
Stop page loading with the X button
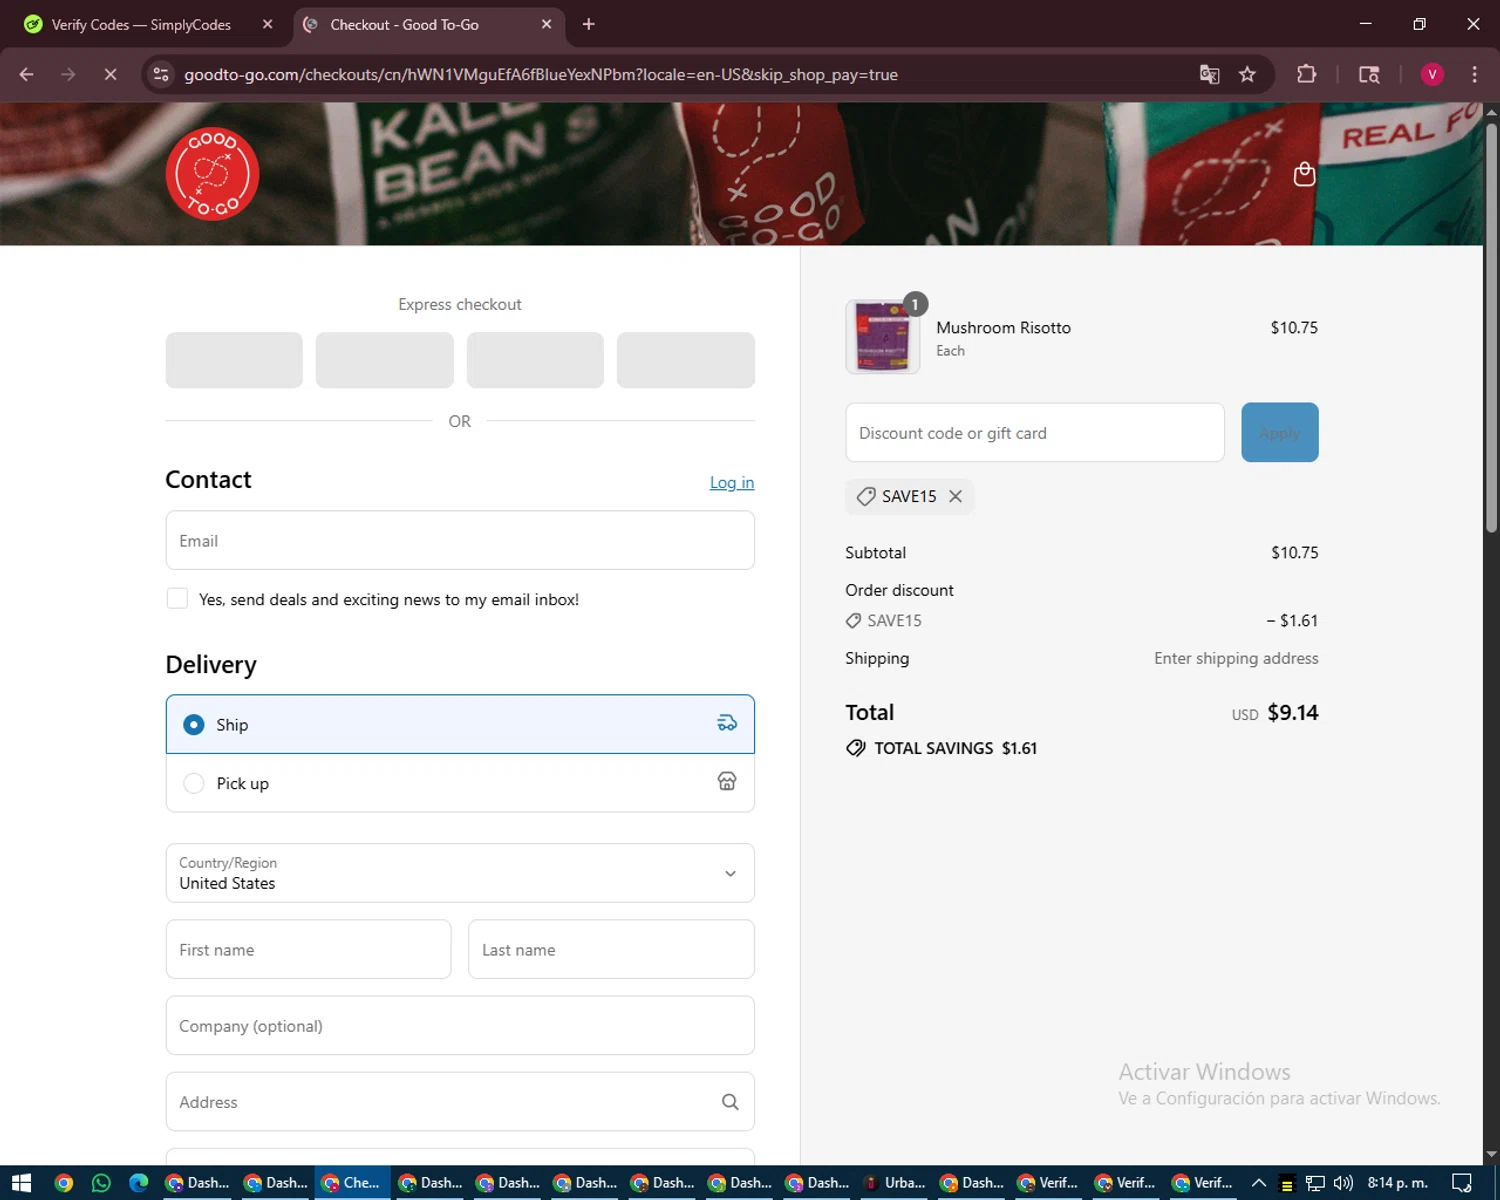point(110,75)
